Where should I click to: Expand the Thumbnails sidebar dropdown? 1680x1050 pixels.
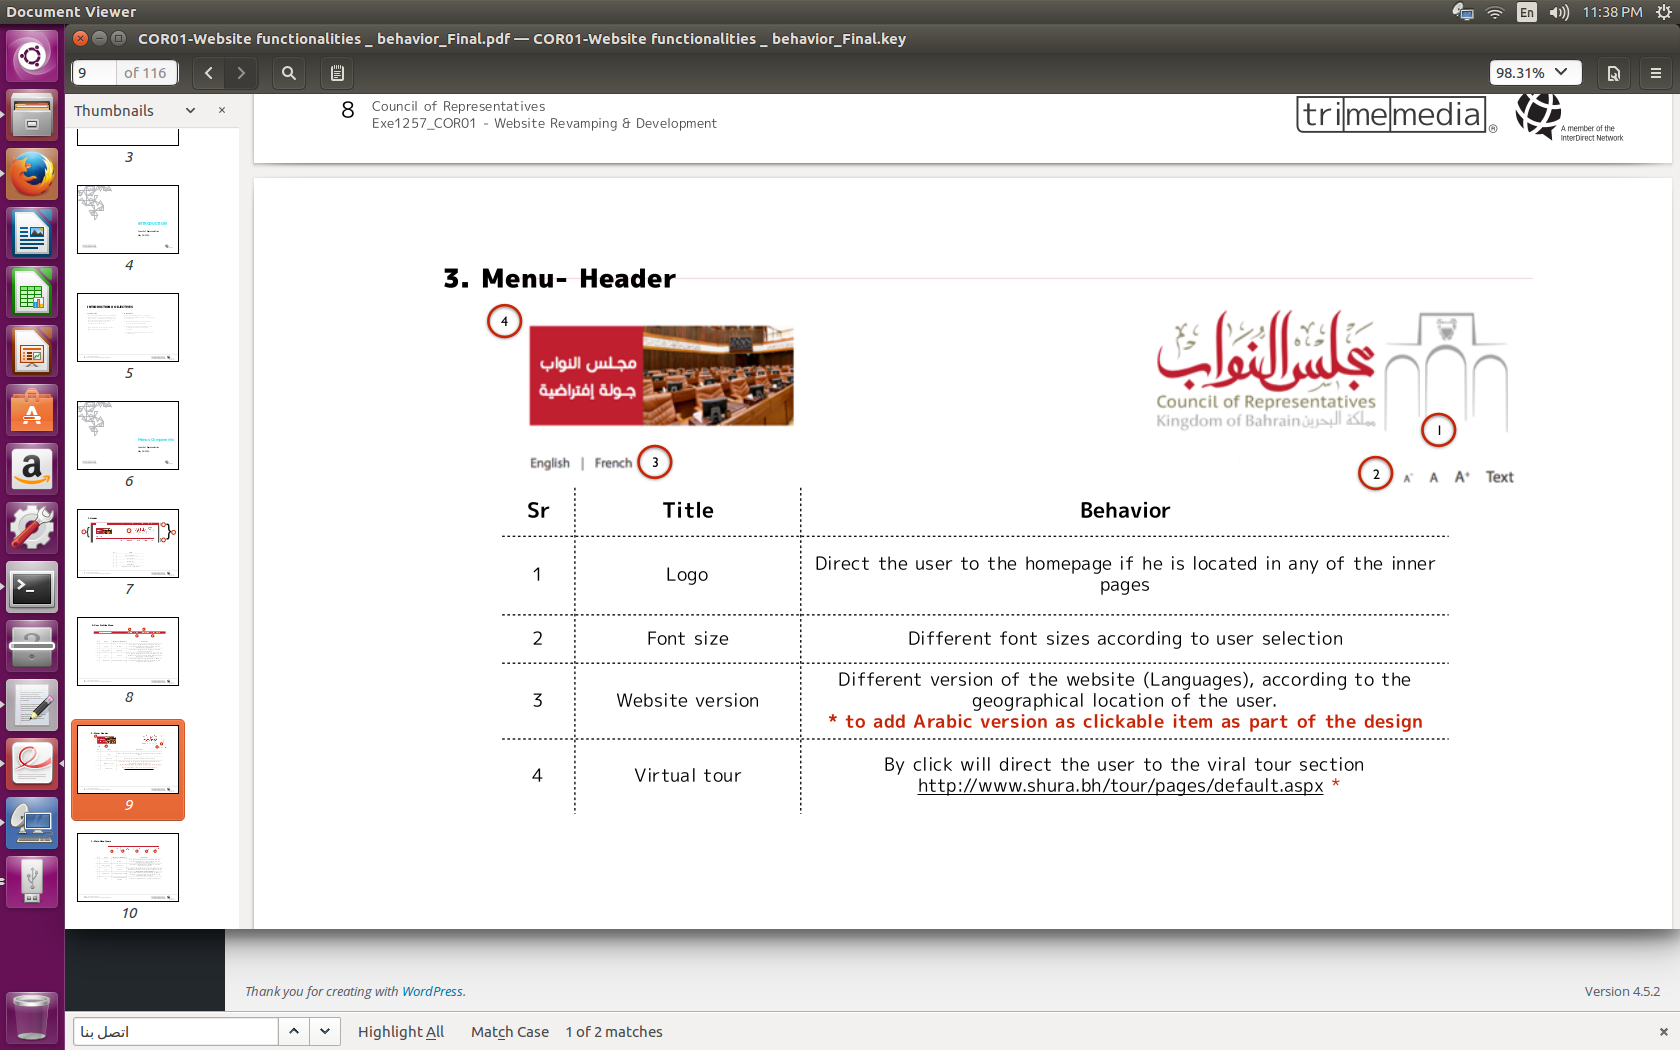click(190, 110)
